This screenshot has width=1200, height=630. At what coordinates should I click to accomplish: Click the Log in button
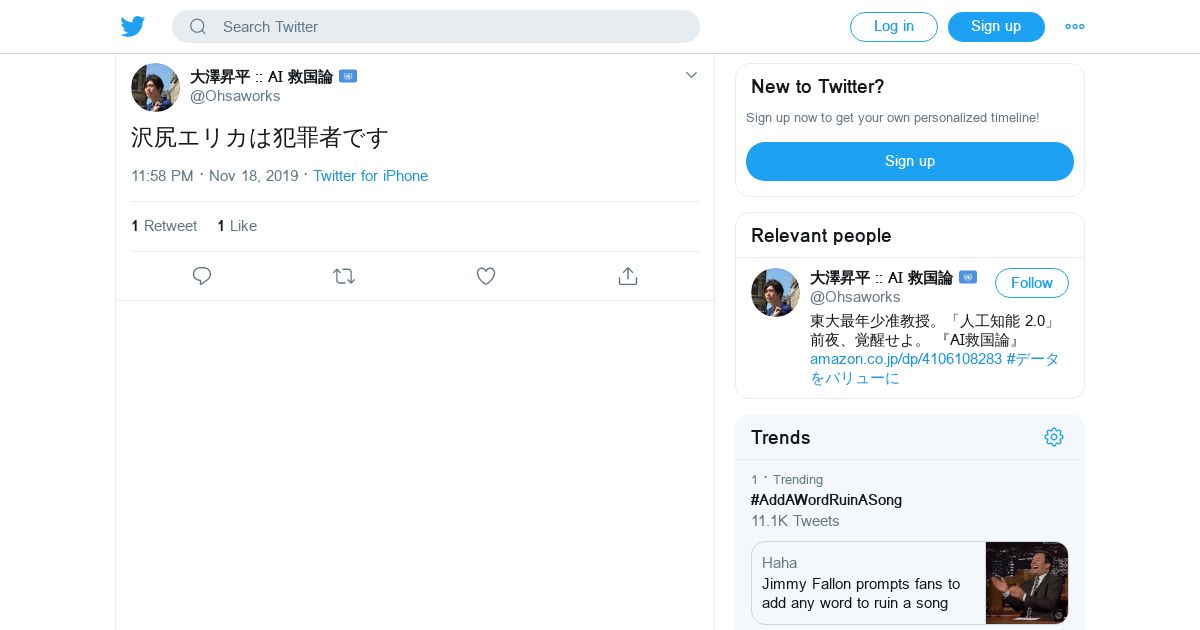pos(894,27)
